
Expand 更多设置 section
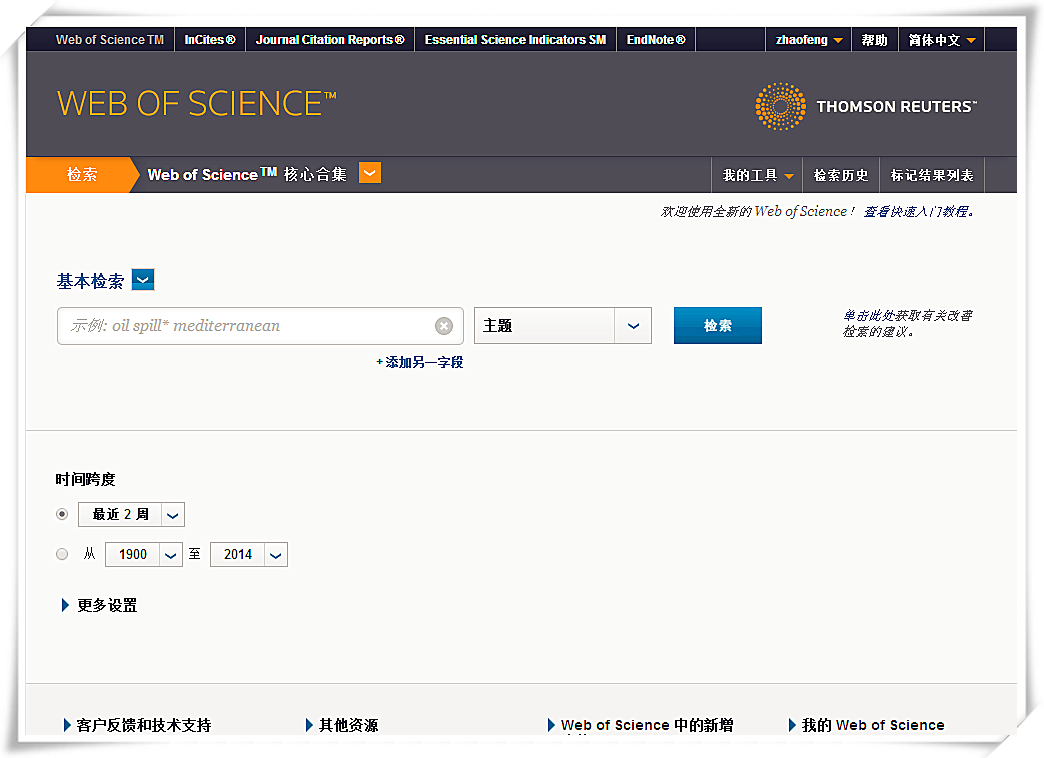click(100, 605)
